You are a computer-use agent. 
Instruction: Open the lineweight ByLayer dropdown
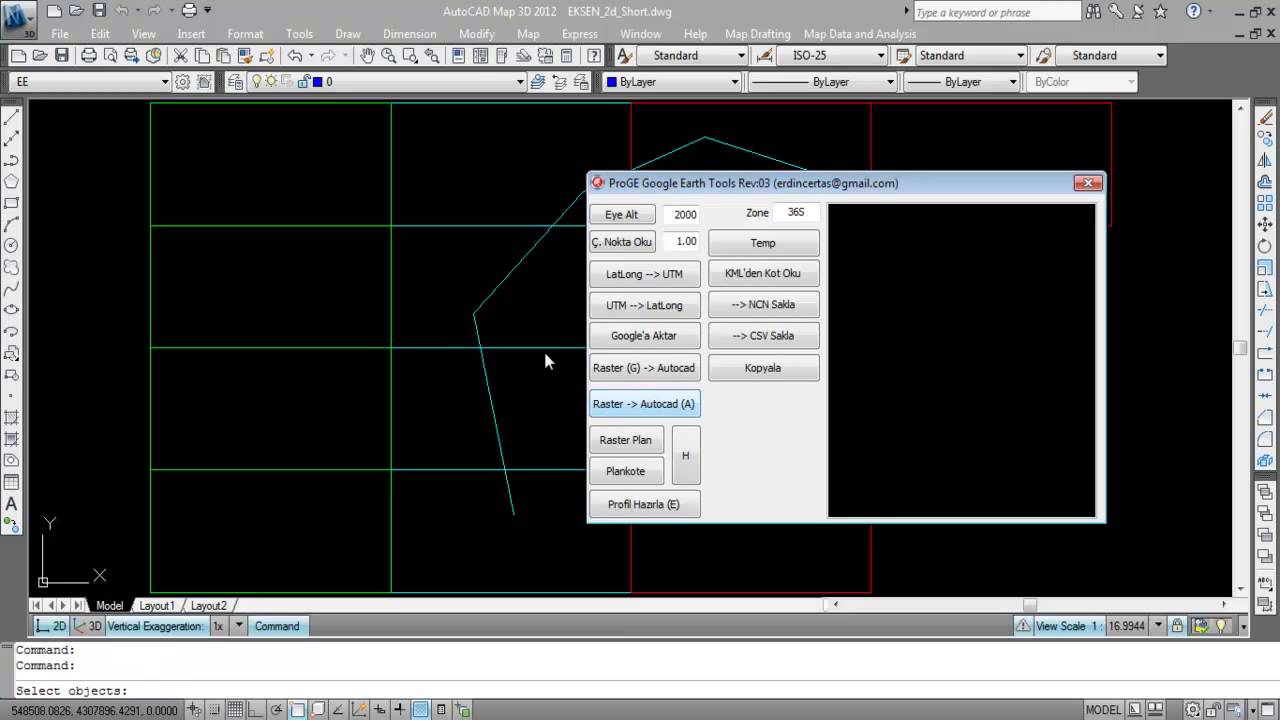pyautogui.click(x=1012, y=82)
